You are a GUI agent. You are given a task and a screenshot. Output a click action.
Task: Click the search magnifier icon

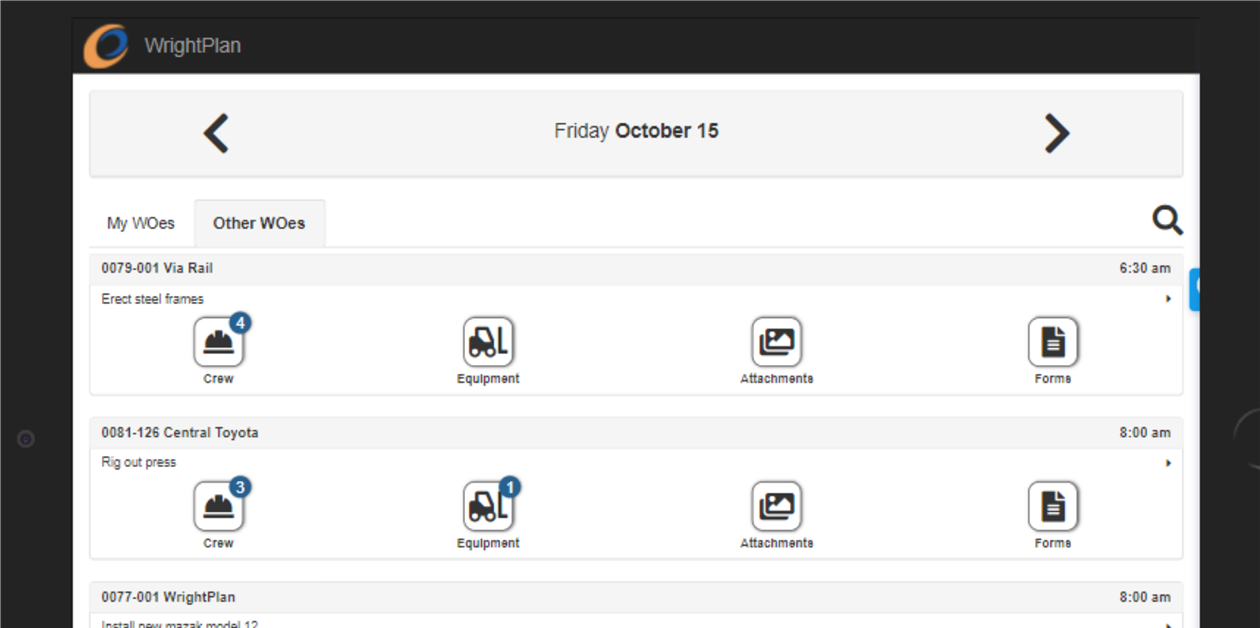click(x=1167, y=220)
